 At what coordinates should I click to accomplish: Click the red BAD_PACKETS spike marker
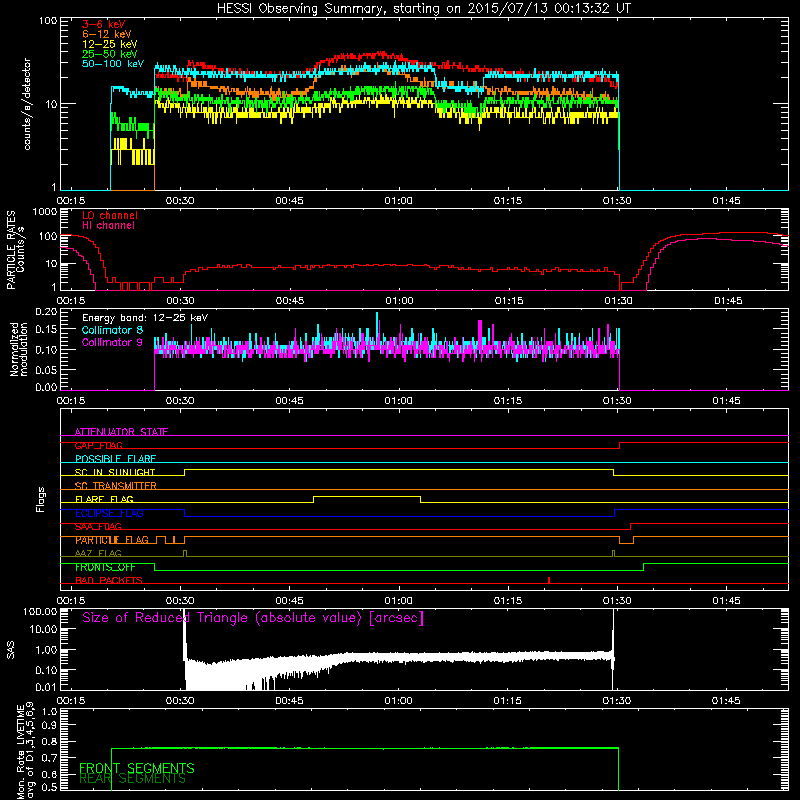548,580
